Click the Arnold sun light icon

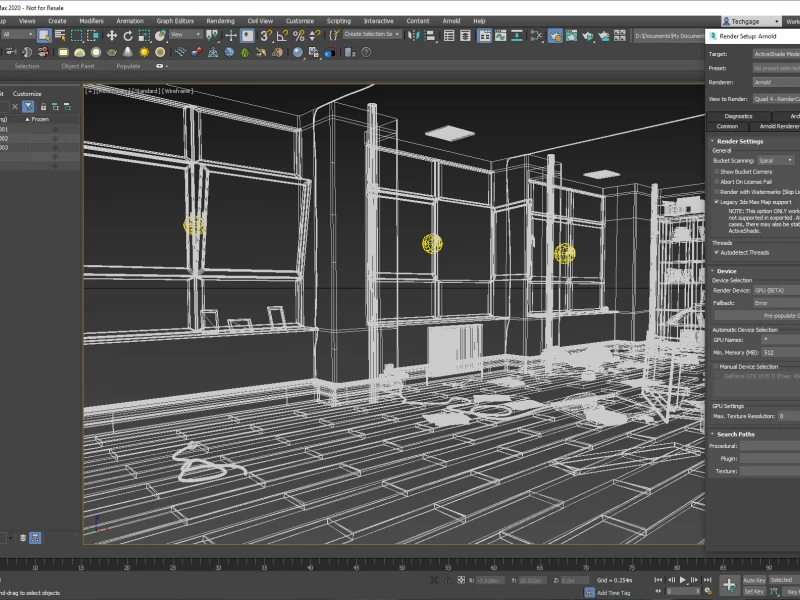click(x=144, y=52)
